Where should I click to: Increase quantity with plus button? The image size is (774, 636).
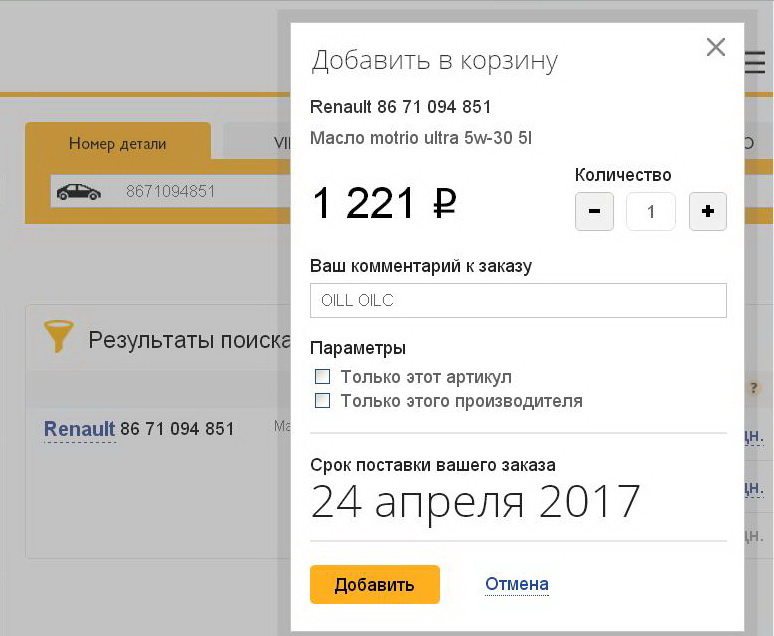pos(708,211)
